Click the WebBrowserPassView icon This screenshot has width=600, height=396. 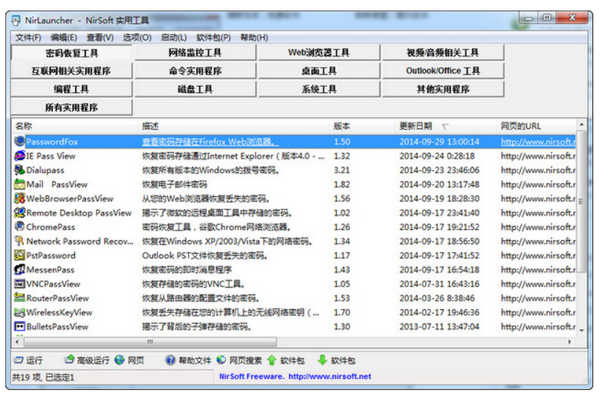[x=20, y=198]
